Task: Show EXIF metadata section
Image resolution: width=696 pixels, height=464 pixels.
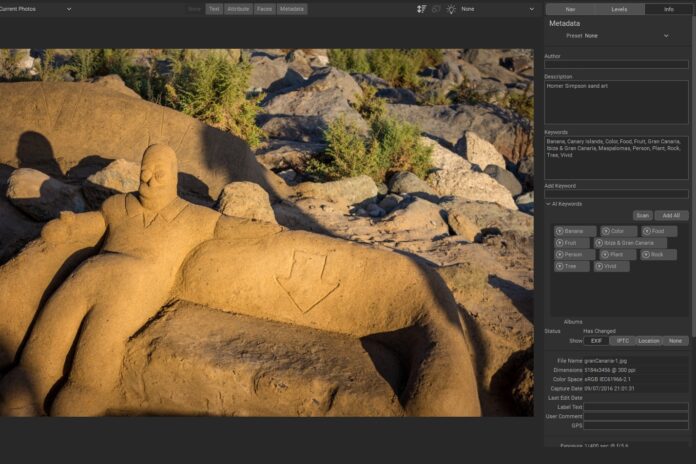Action: (x=596, y=341)
